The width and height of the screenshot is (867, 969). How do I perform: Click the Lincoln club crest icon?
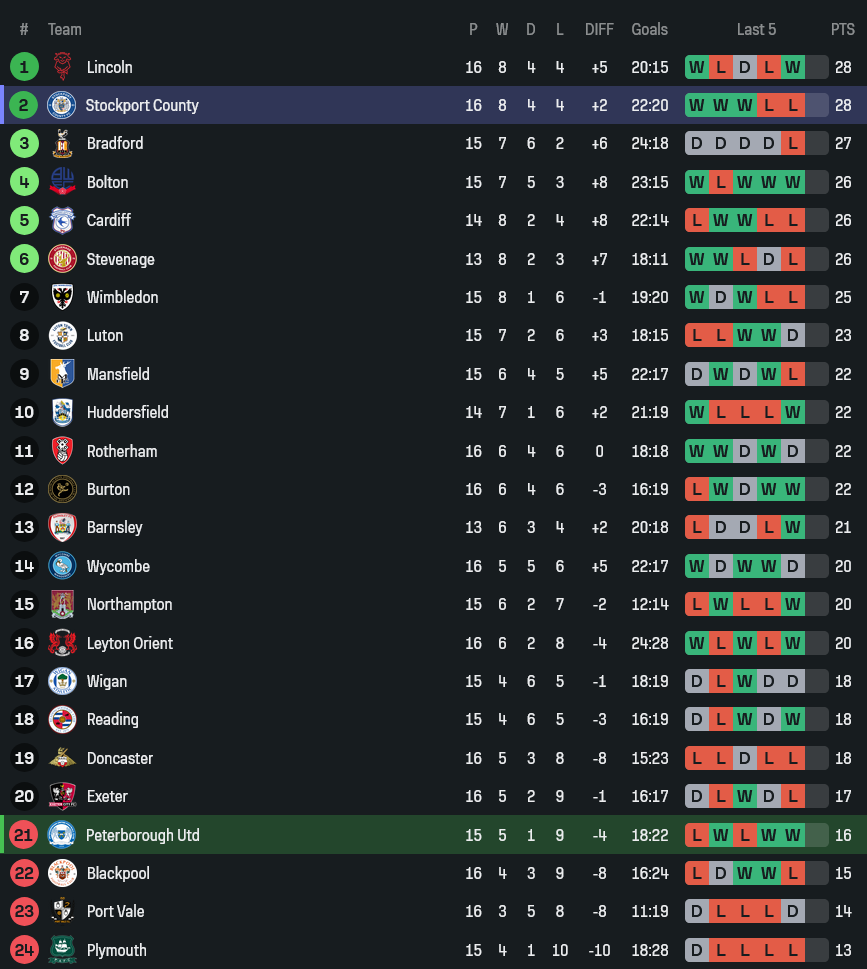tap(62, 67)
